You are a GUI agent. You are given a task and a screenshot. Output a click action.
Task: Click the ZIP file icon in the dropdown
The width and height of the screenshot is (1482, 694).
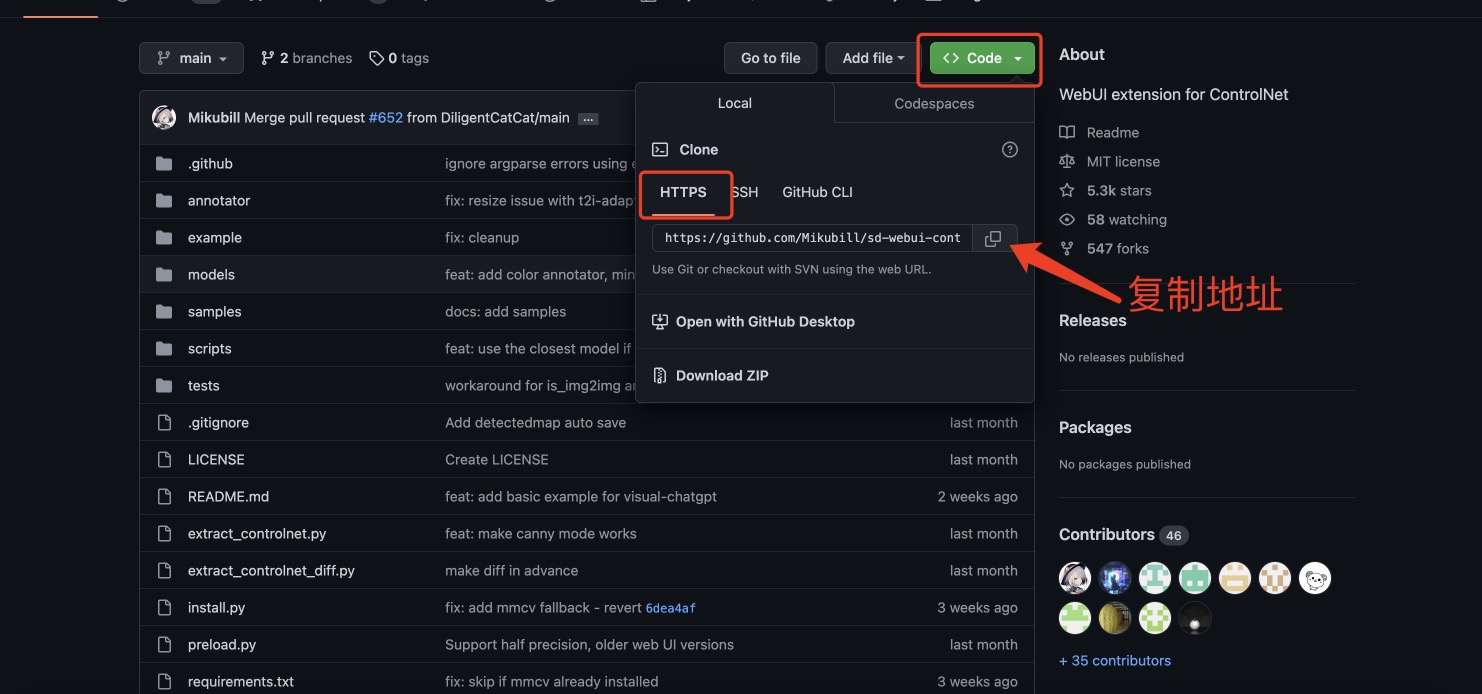point(660,375)
